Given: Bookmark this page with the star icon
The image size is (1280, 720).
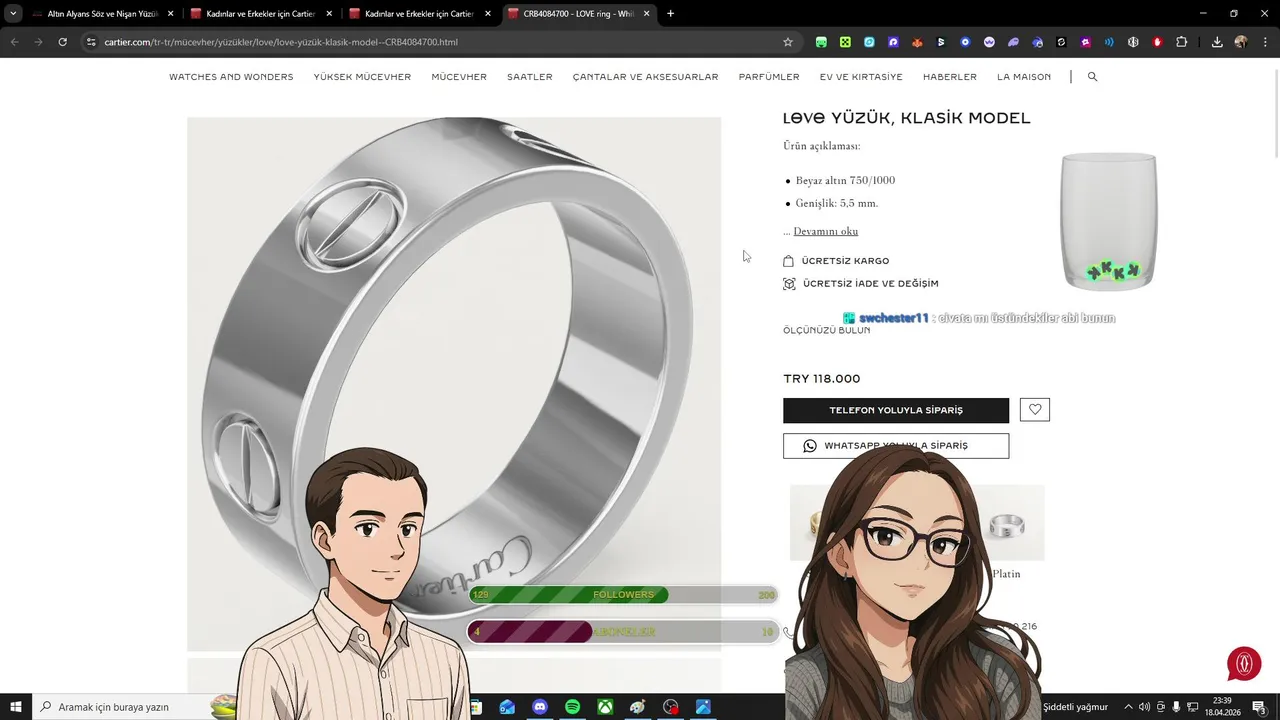Looking at the screenshot, I should pos(788,42).
